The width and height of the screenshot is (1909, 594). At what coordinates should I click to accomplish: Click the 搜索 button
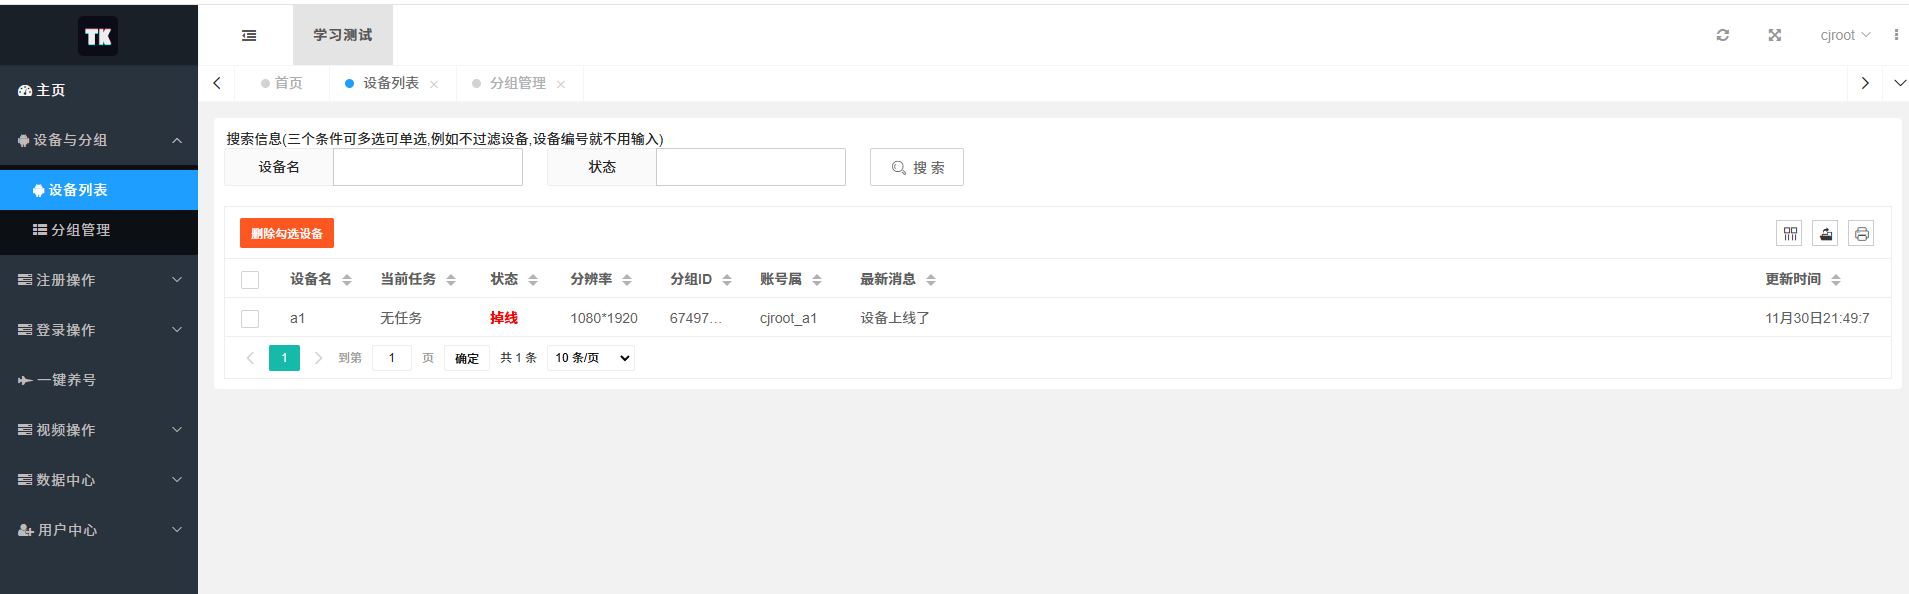click(917, 167)
